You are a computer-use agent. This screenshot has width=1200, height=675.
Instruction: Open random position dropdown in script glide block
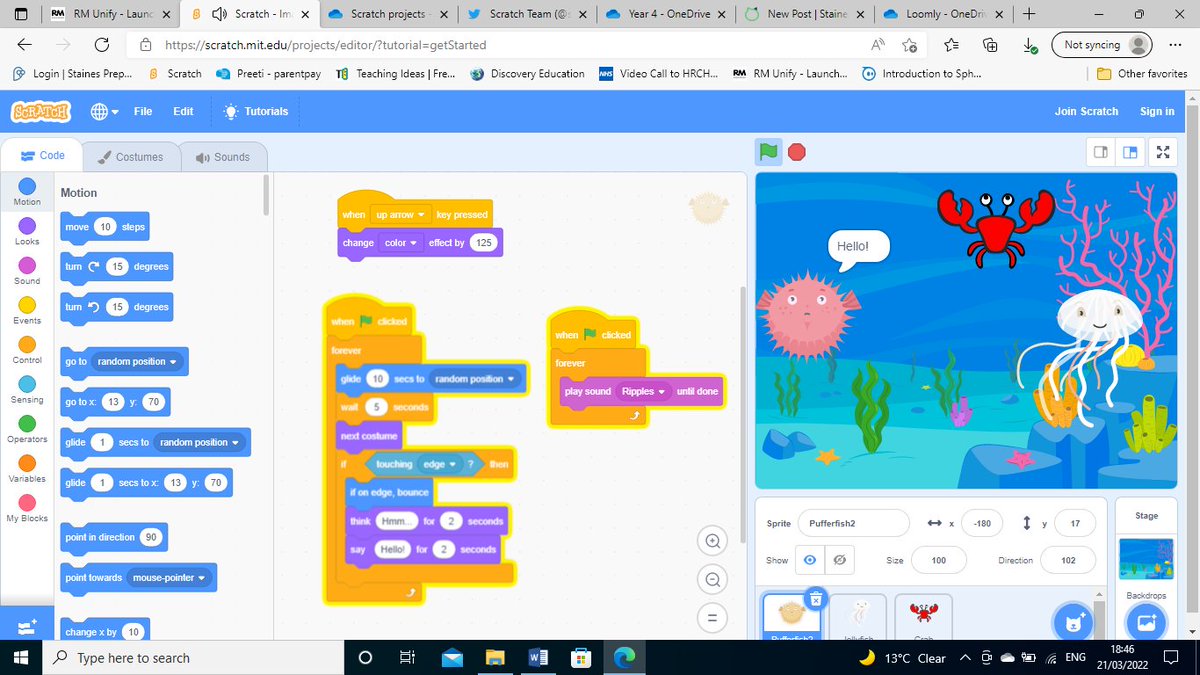pyautogui.click(x=474, y=379)
